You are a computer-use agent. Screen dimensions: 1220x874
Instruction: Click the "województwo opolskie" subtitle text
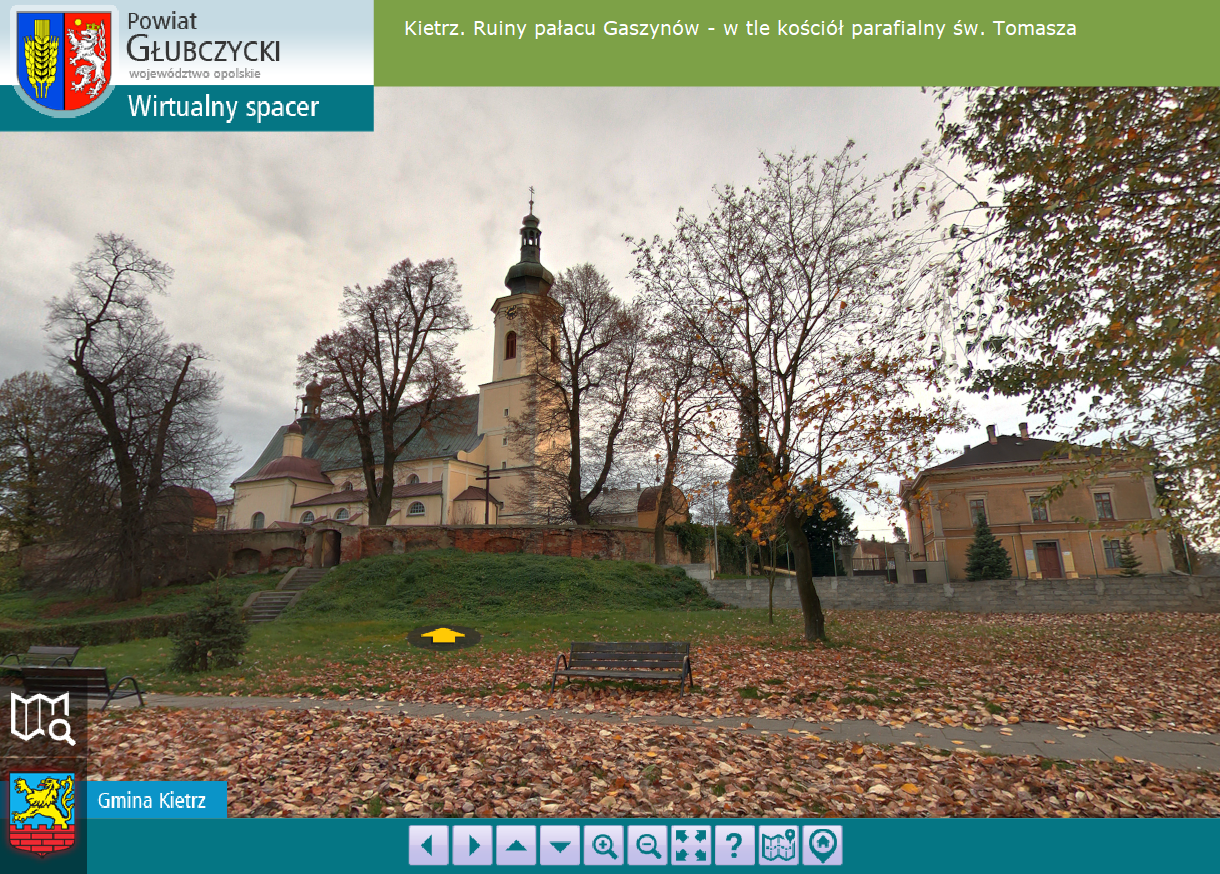tap(195, 73)
